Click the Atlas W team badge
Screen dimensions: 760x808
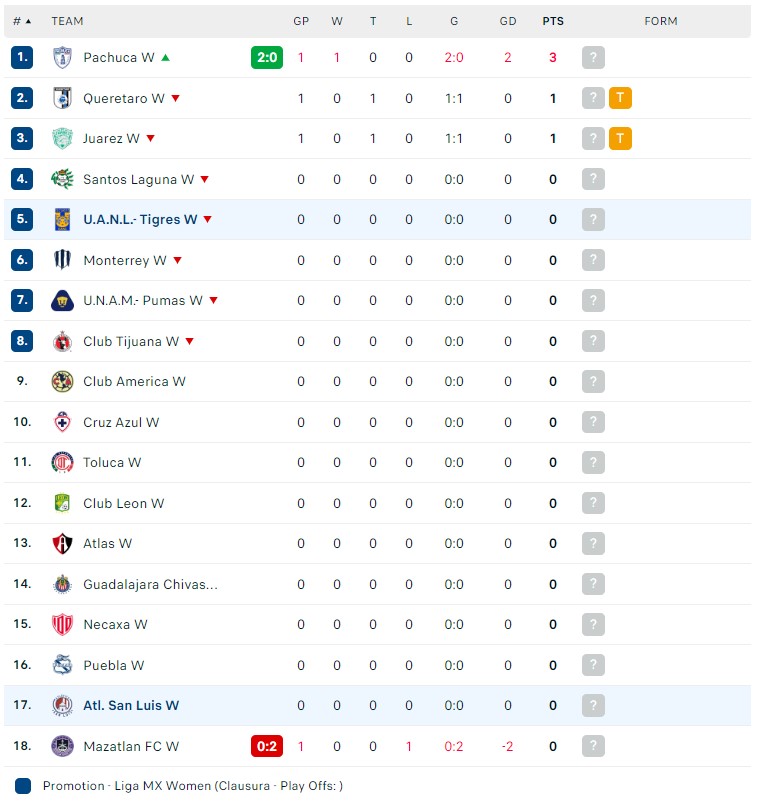tap(61, 543)
